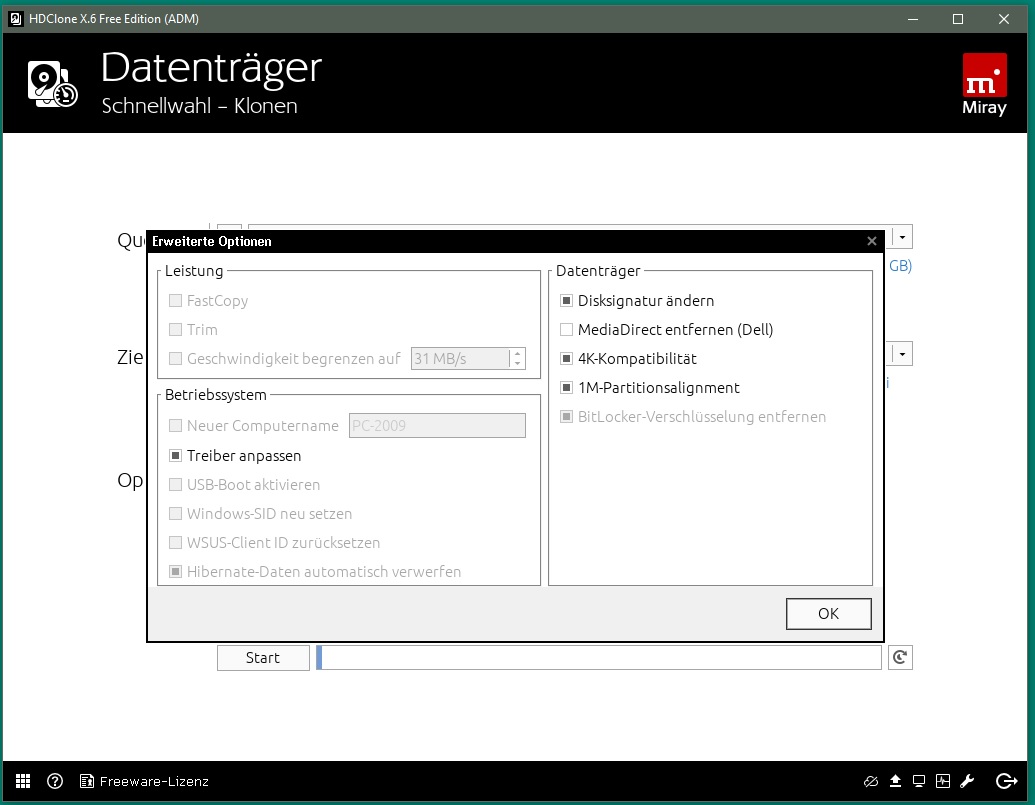Viewport: 1035px width, 805px height.
Task: Click the Miray logo
Action: [984, 84]
